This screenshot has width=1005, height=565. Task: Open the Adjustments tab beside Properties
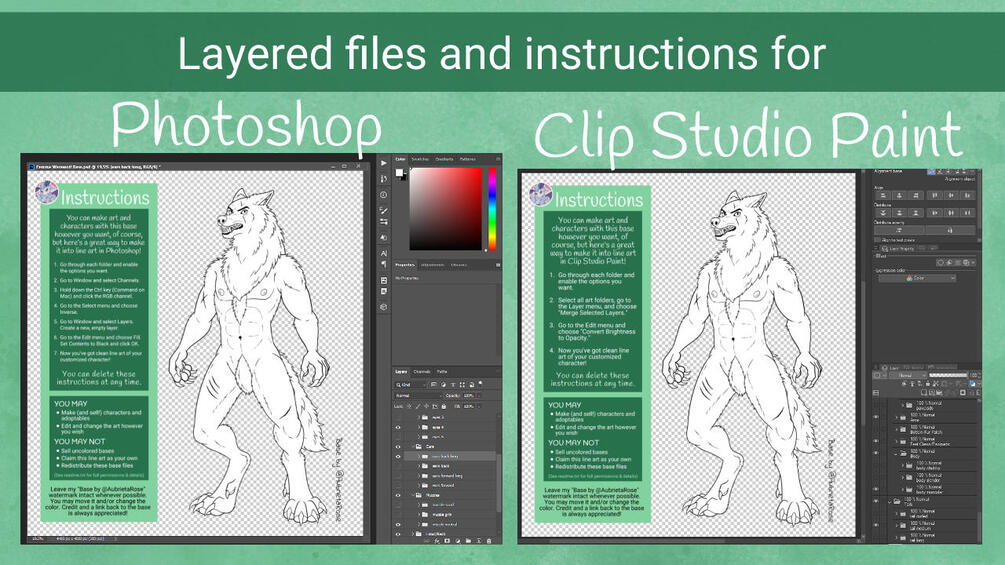tap(432, 265)
